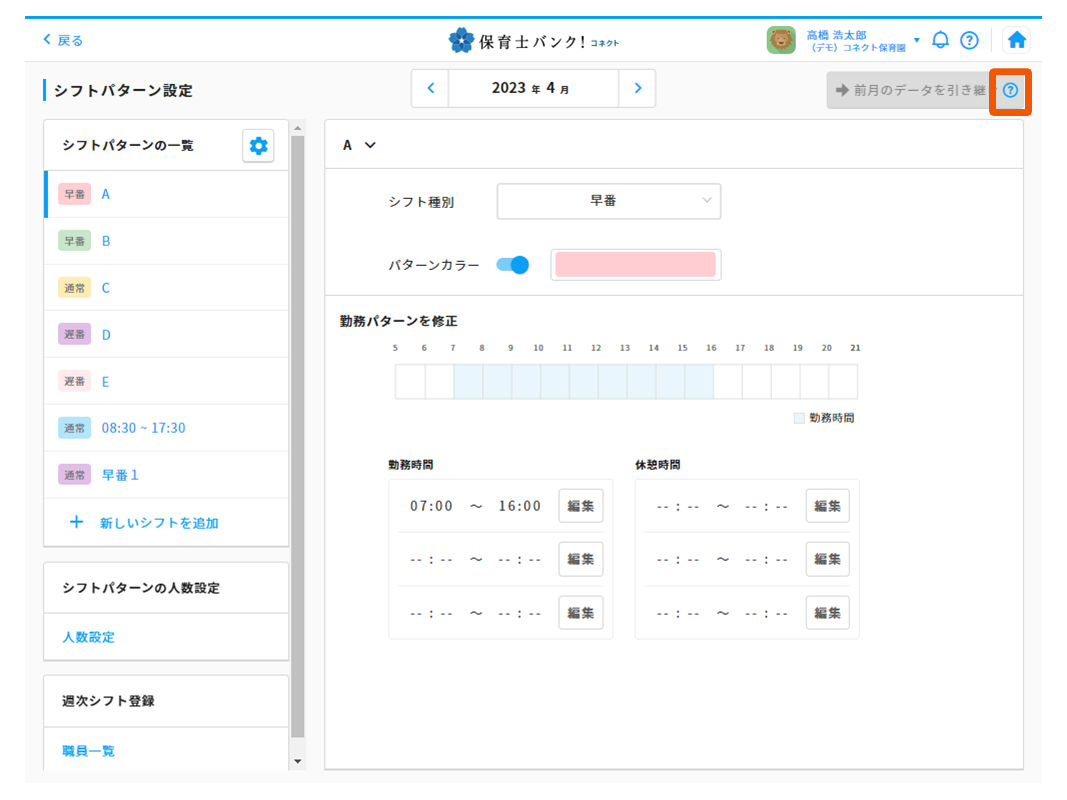1067x800 pixels.
Task: Click the home icon in the header
Action: (1017, 40)
